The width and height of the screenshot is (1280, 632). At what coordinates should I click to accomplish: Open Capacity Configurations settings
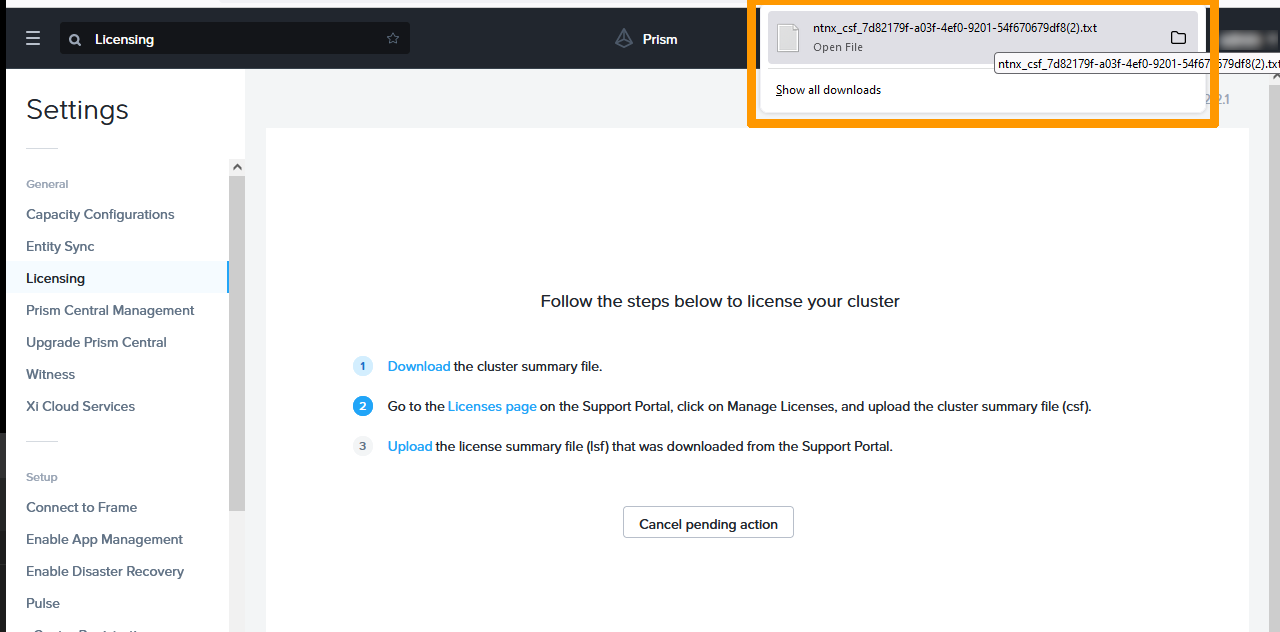100,214
